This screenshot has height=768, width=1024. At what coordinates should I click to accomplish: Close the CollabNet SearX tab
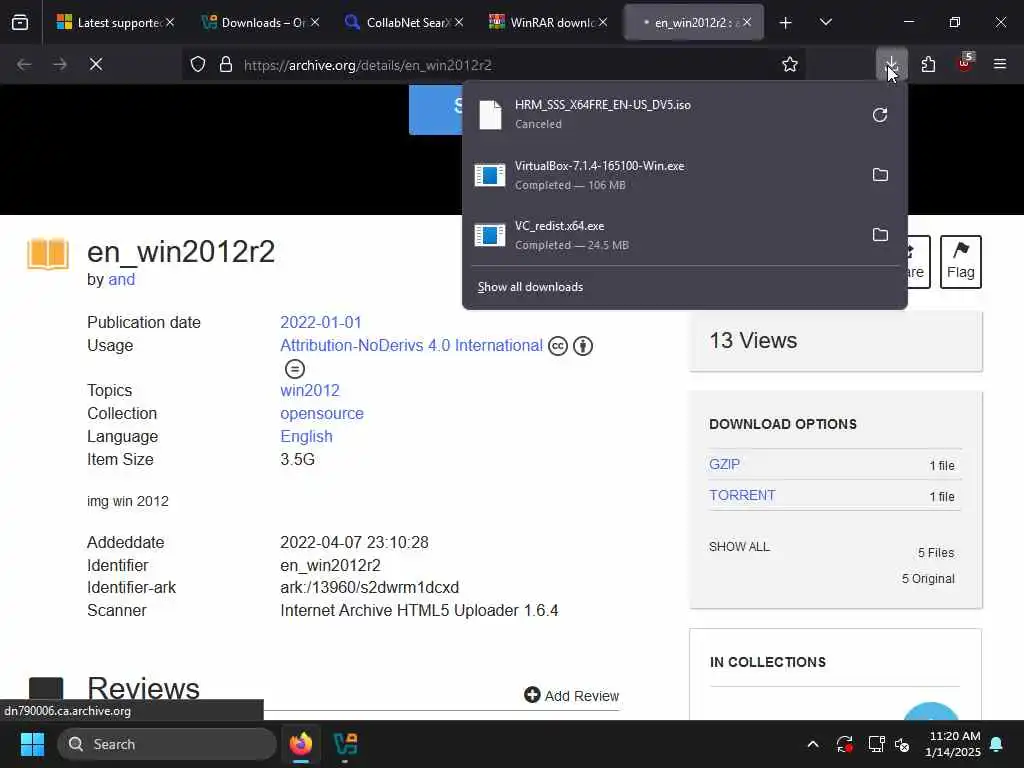pos(459,23)
